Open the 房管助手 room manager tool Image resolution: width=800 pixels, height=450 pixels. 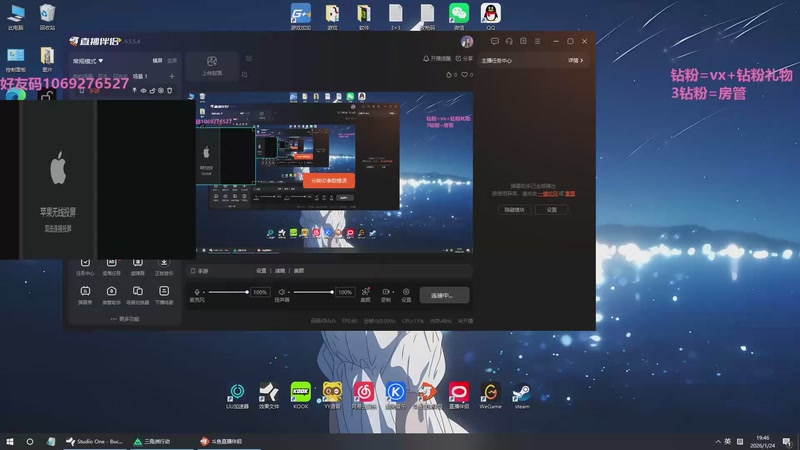[x=111, y=295]
